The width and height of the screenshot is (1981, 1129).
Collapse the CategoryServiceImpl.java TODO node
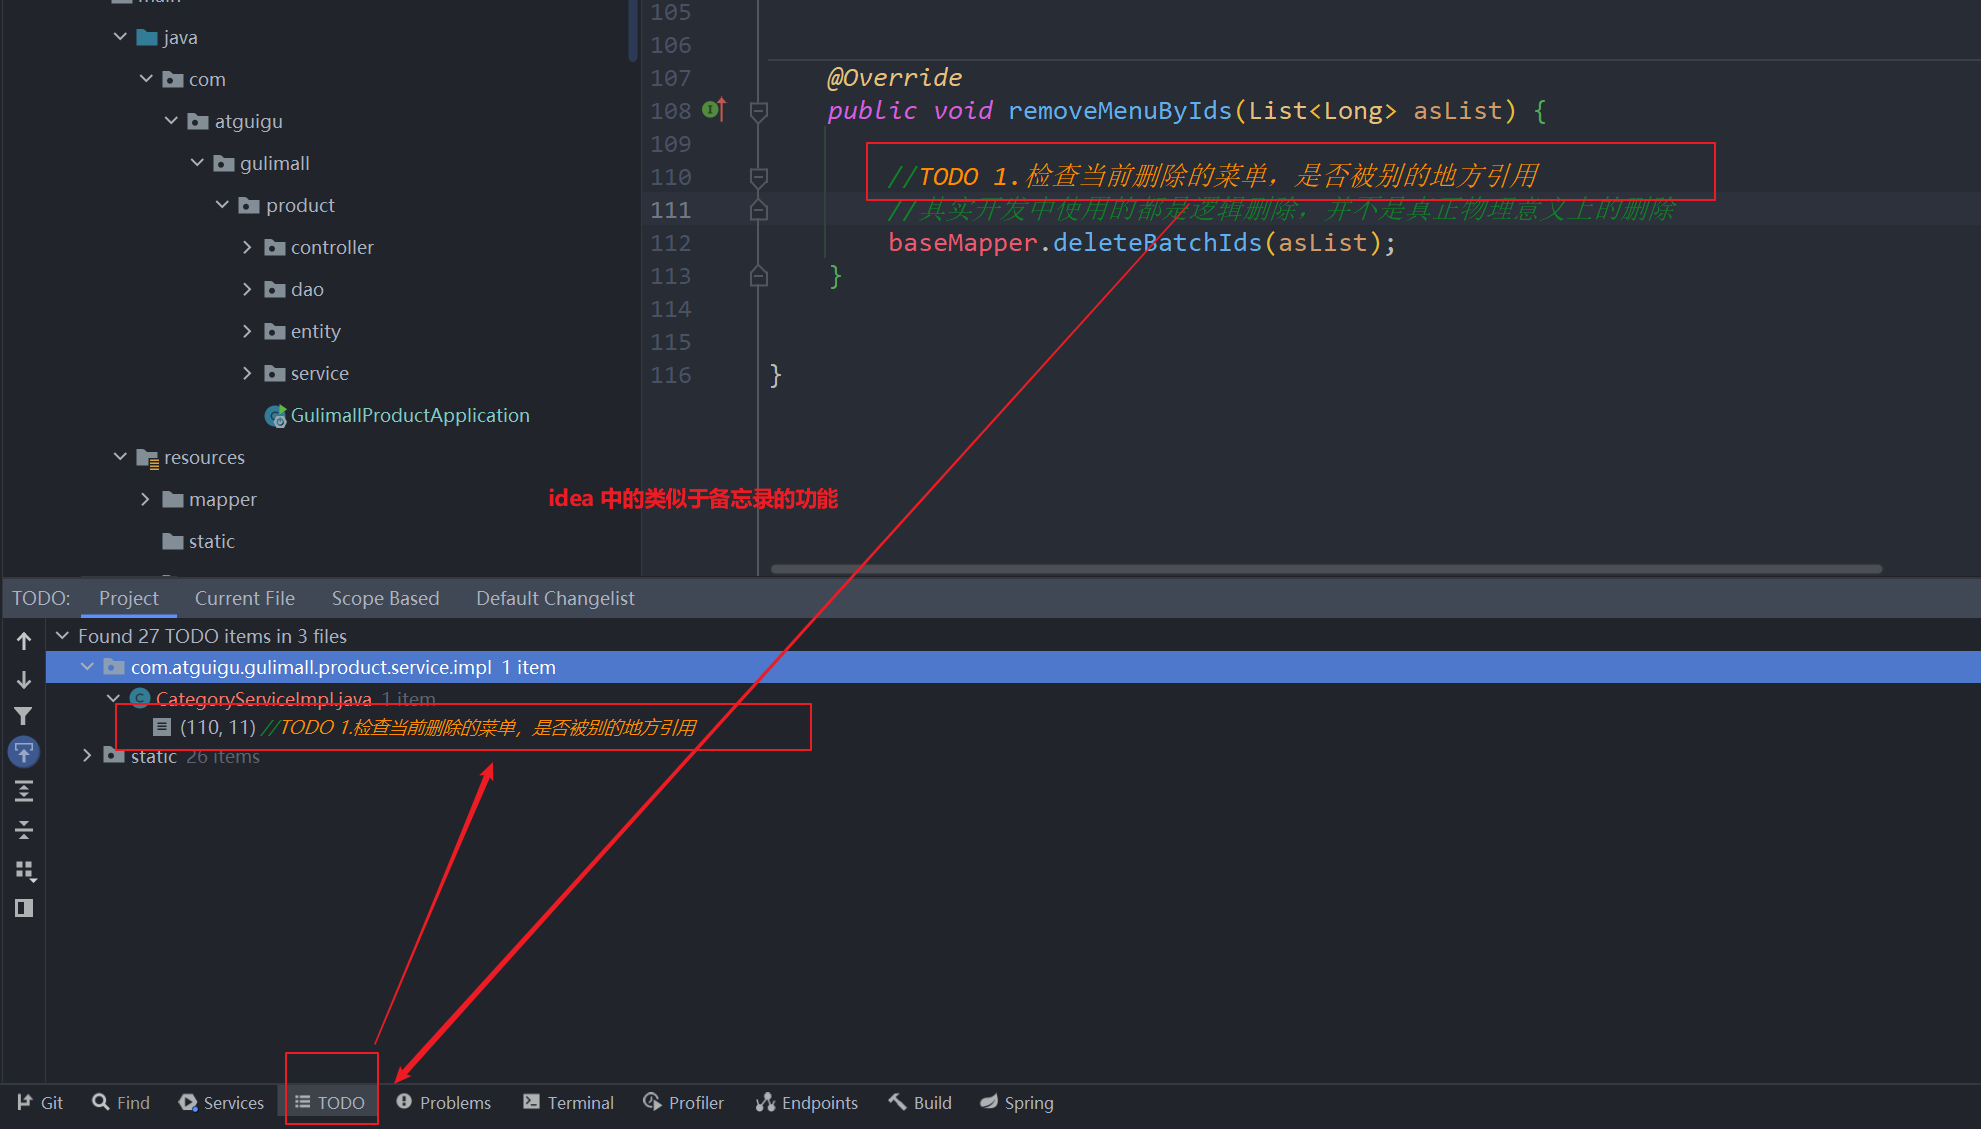tap(113, 698)
